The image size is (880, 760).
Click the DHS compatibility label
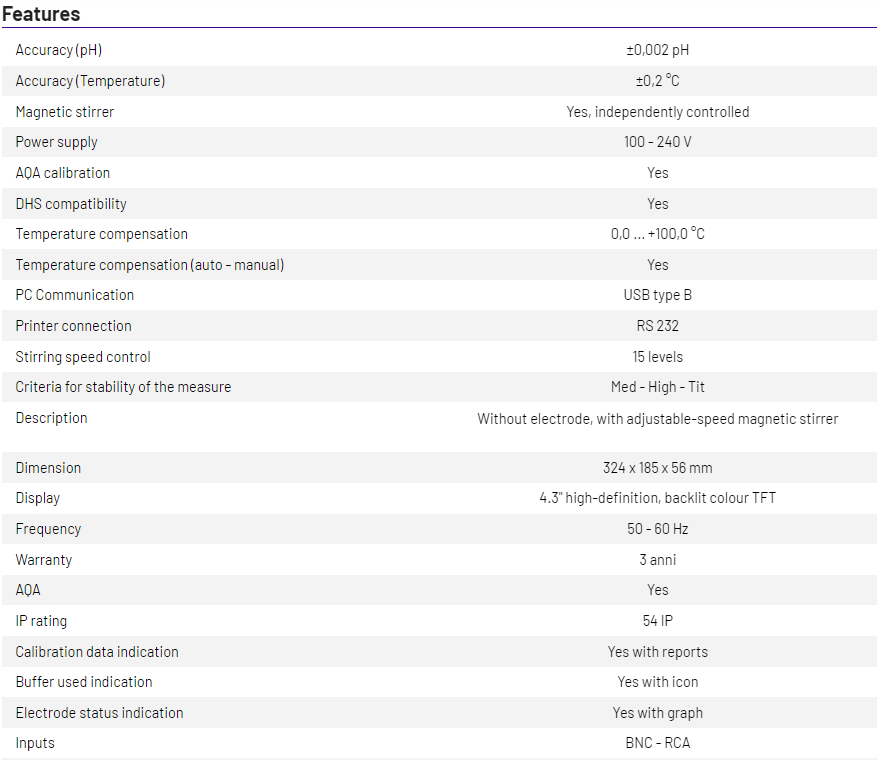click(71, 204)
